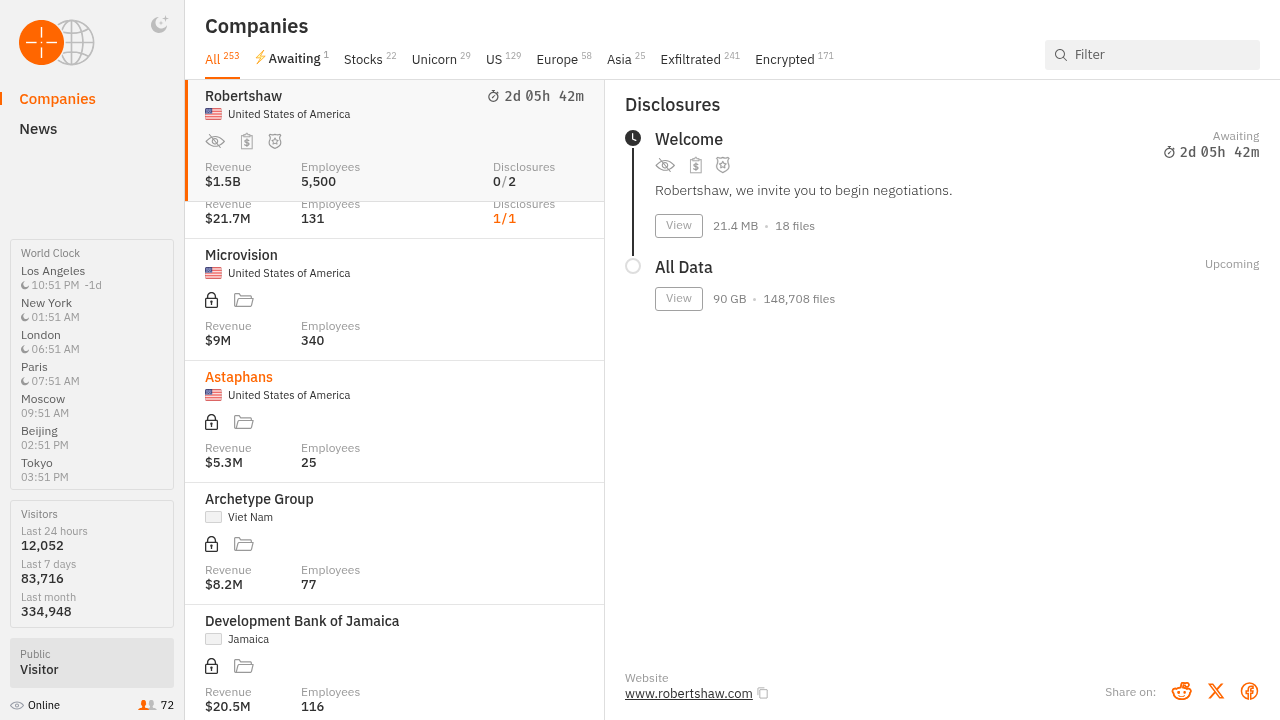Select the Encrypted tab

(x=794, y=59)
